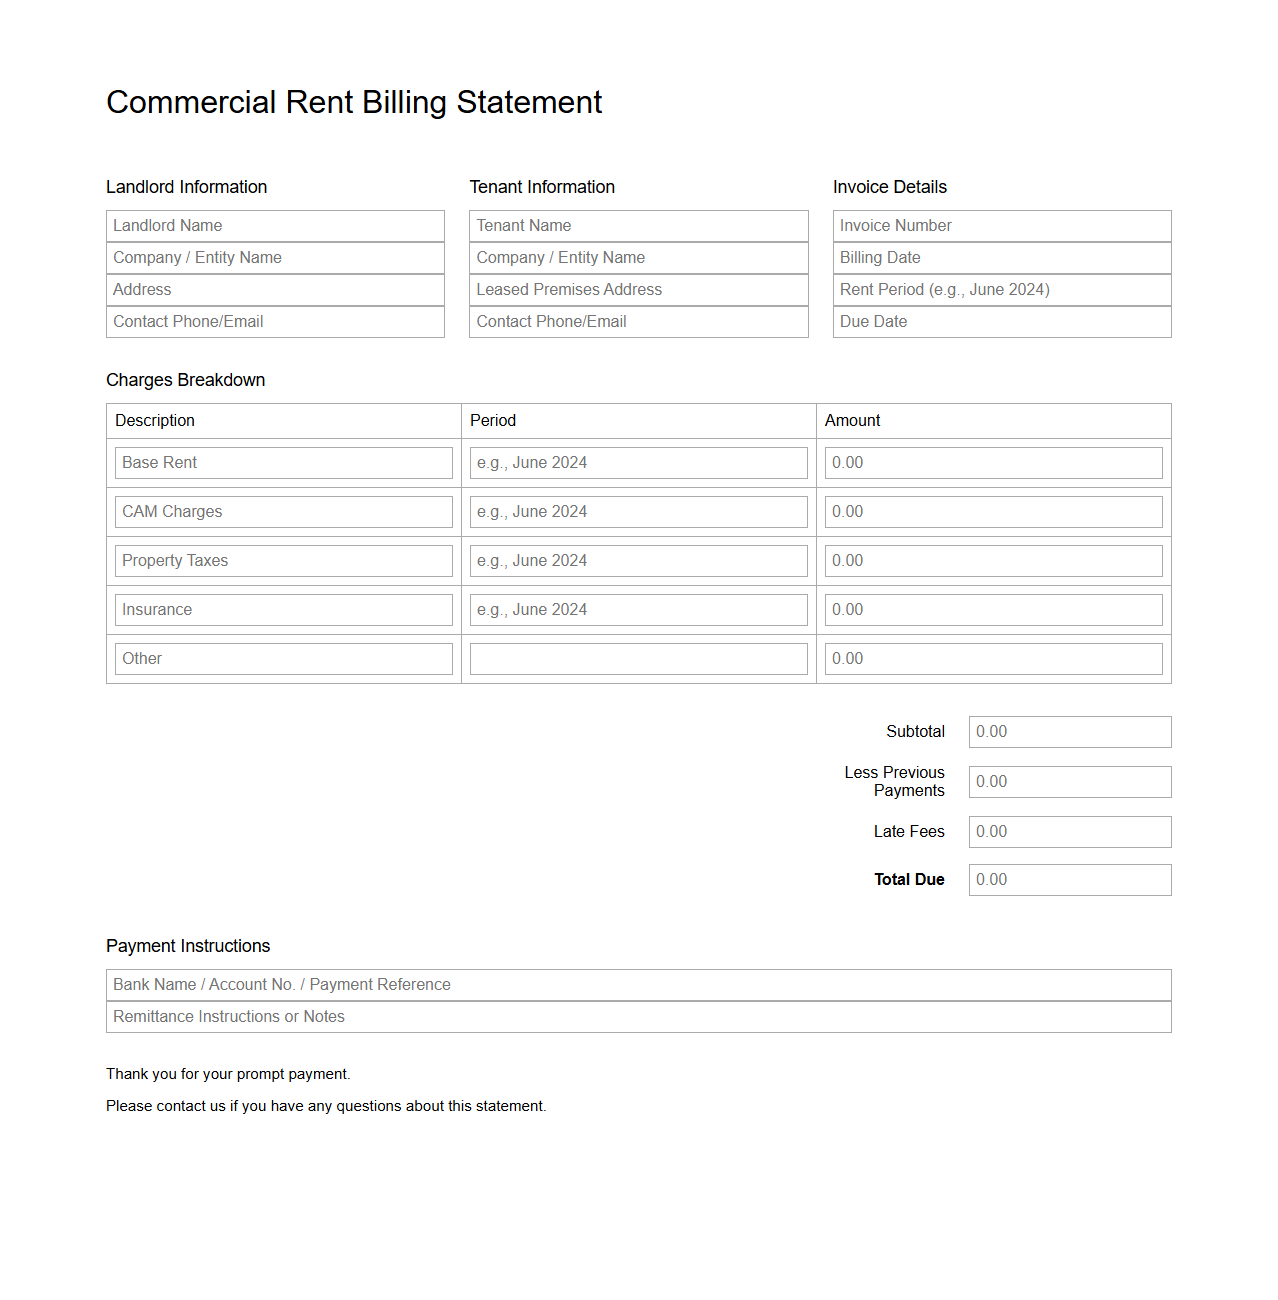This screenshot has width=1278, height=1300.
Task: Click the Base Rent amount field
Action: [x=992, y=462]
